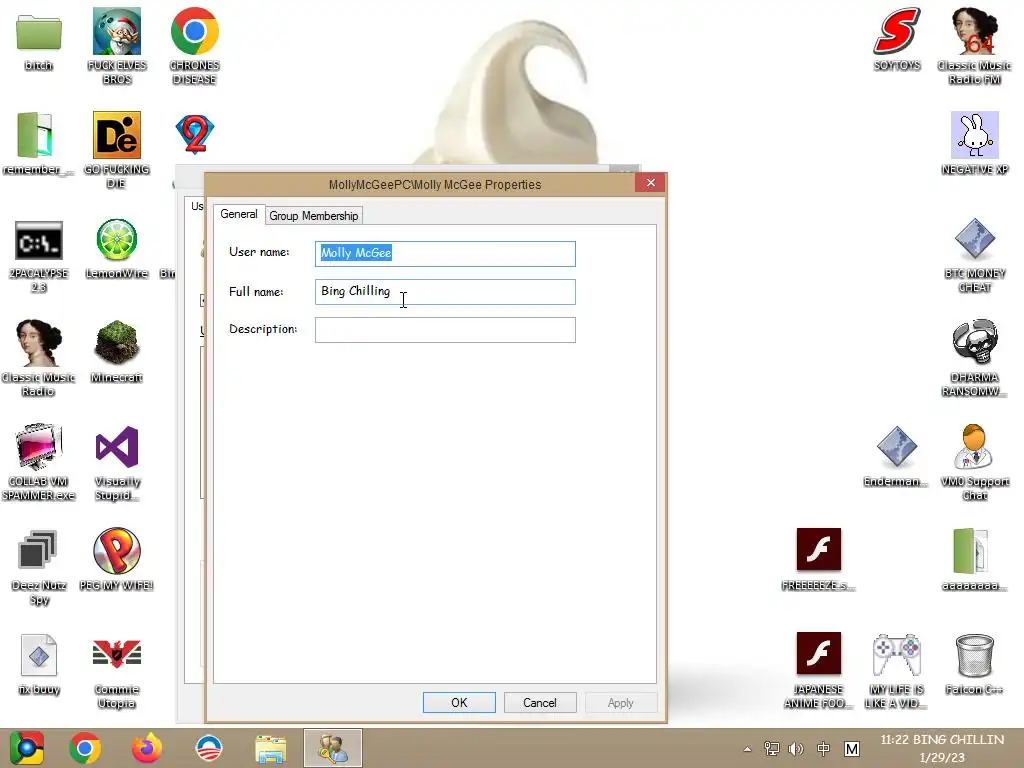Viewport: 1024px width, 768px height.
Task: Open Chrome from the taskbar
Action: coord(85,748)
